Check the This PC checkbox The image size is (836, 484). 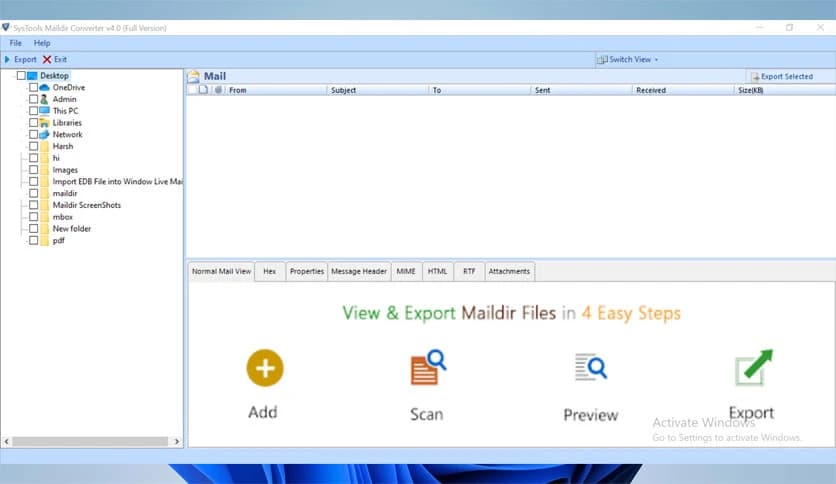pos(33,111)
